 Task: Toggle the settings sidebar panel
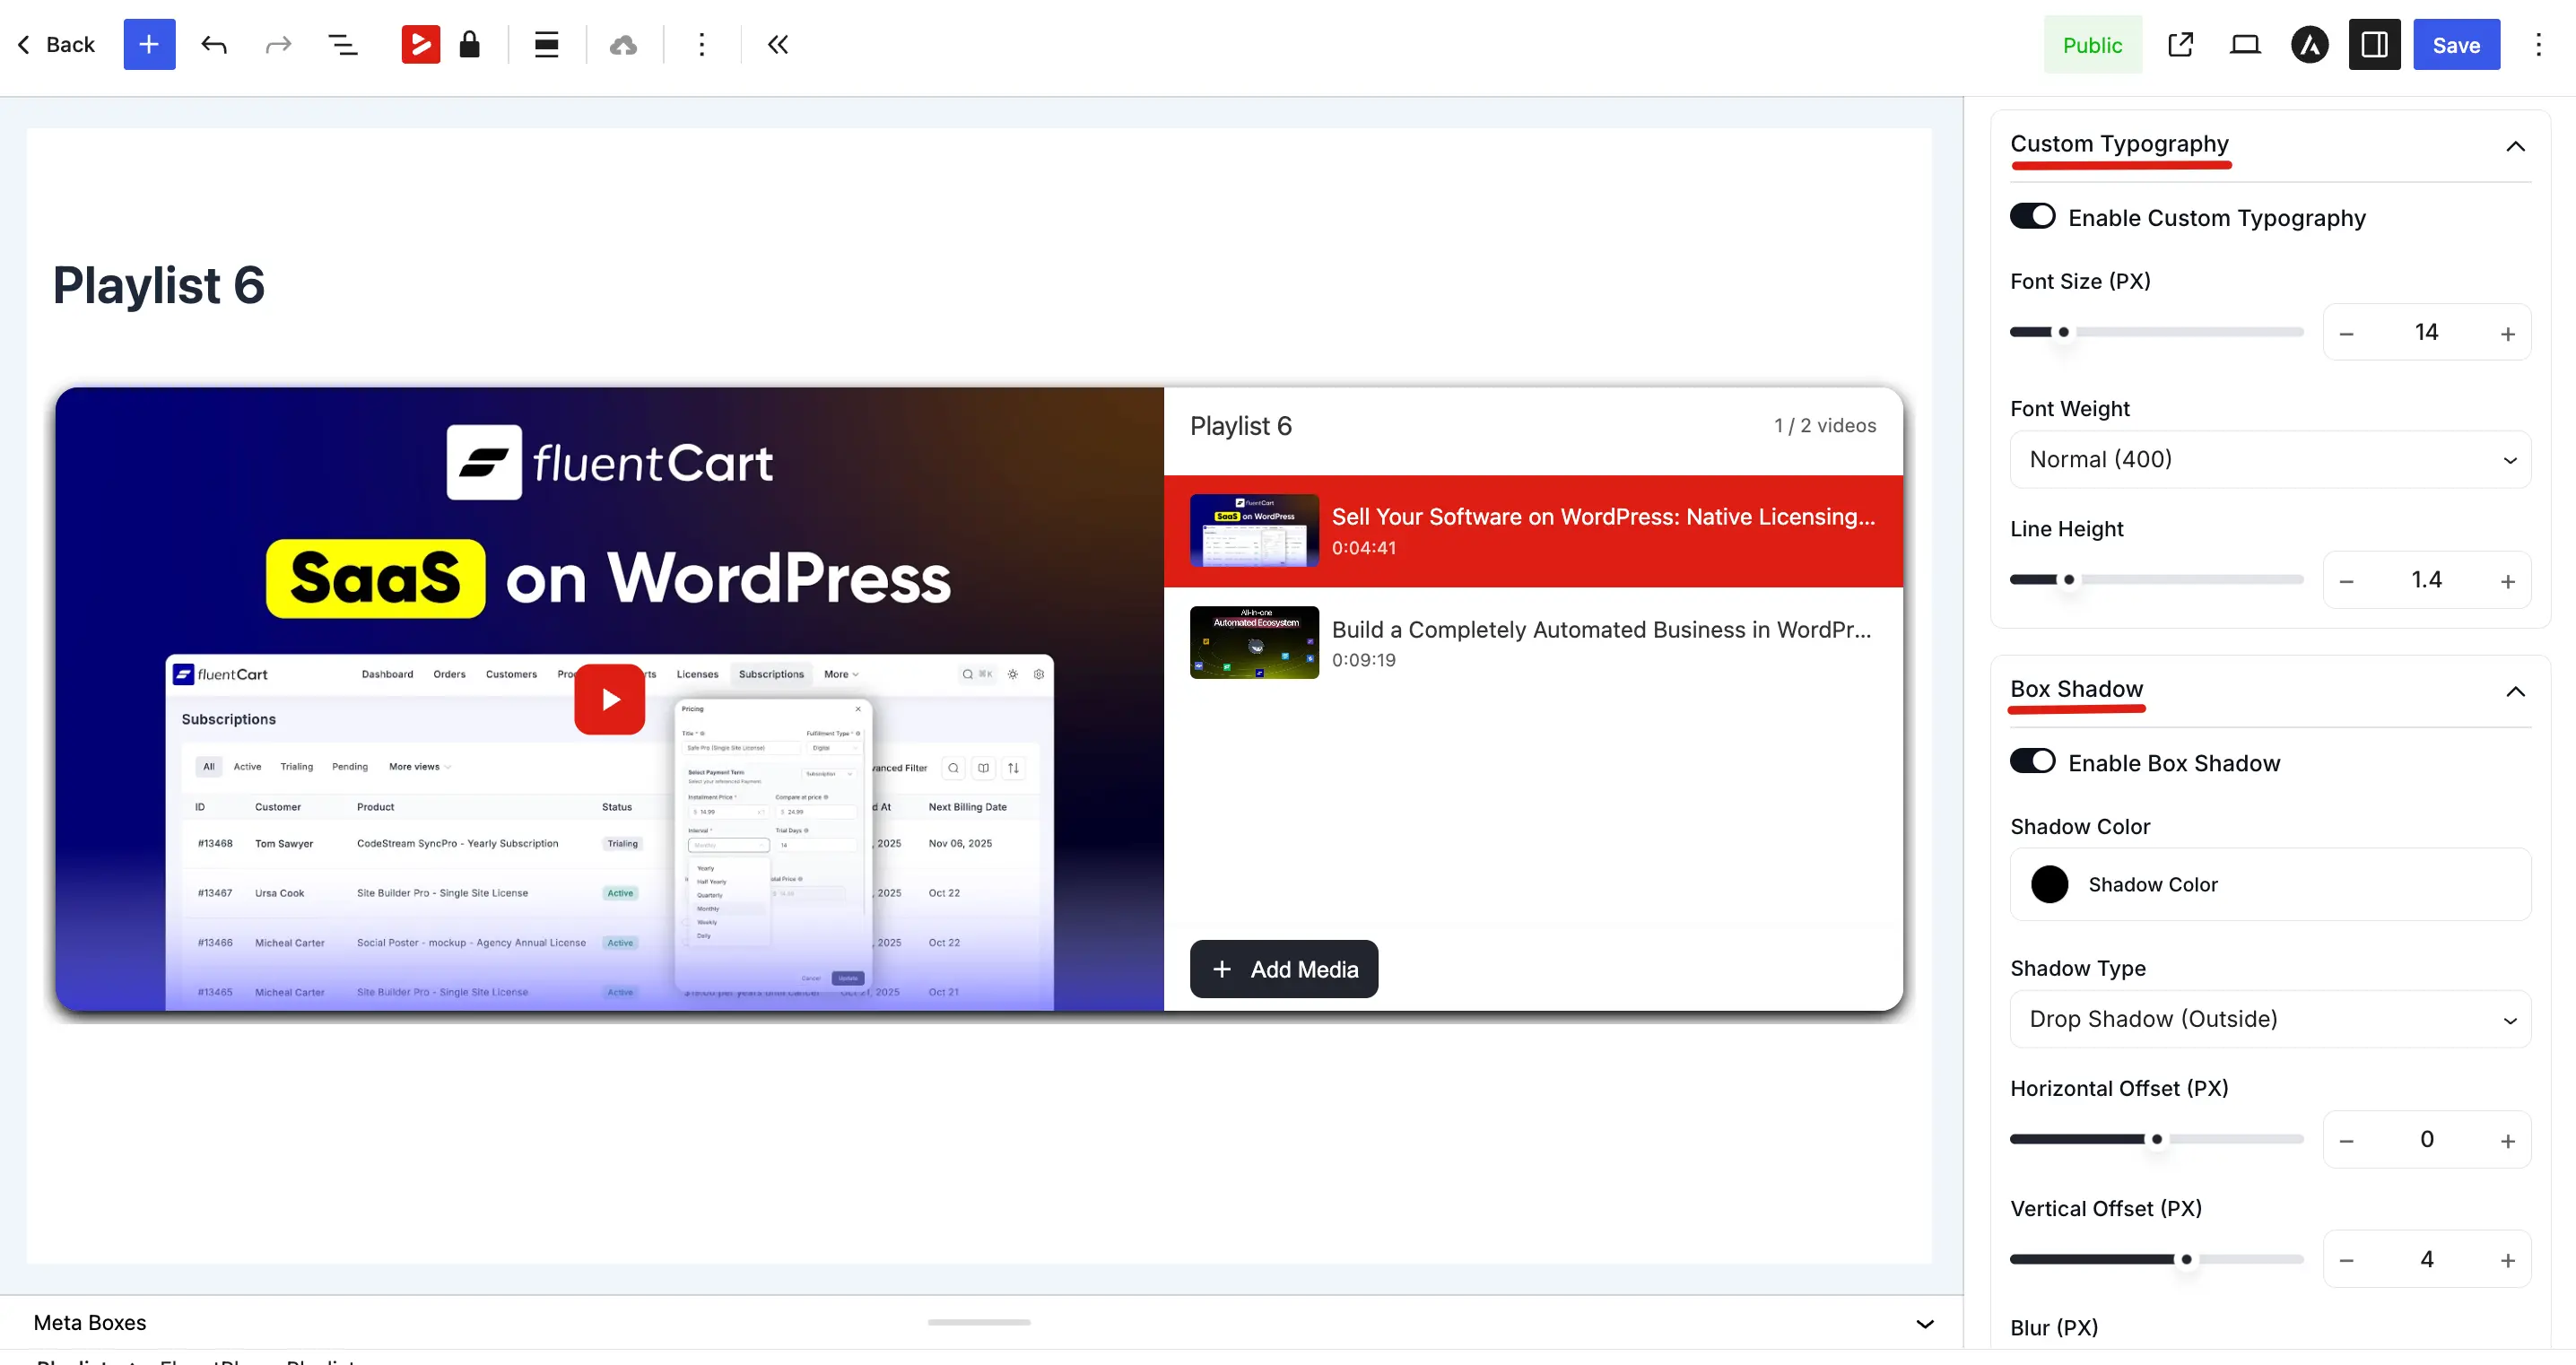[2375, 45]
